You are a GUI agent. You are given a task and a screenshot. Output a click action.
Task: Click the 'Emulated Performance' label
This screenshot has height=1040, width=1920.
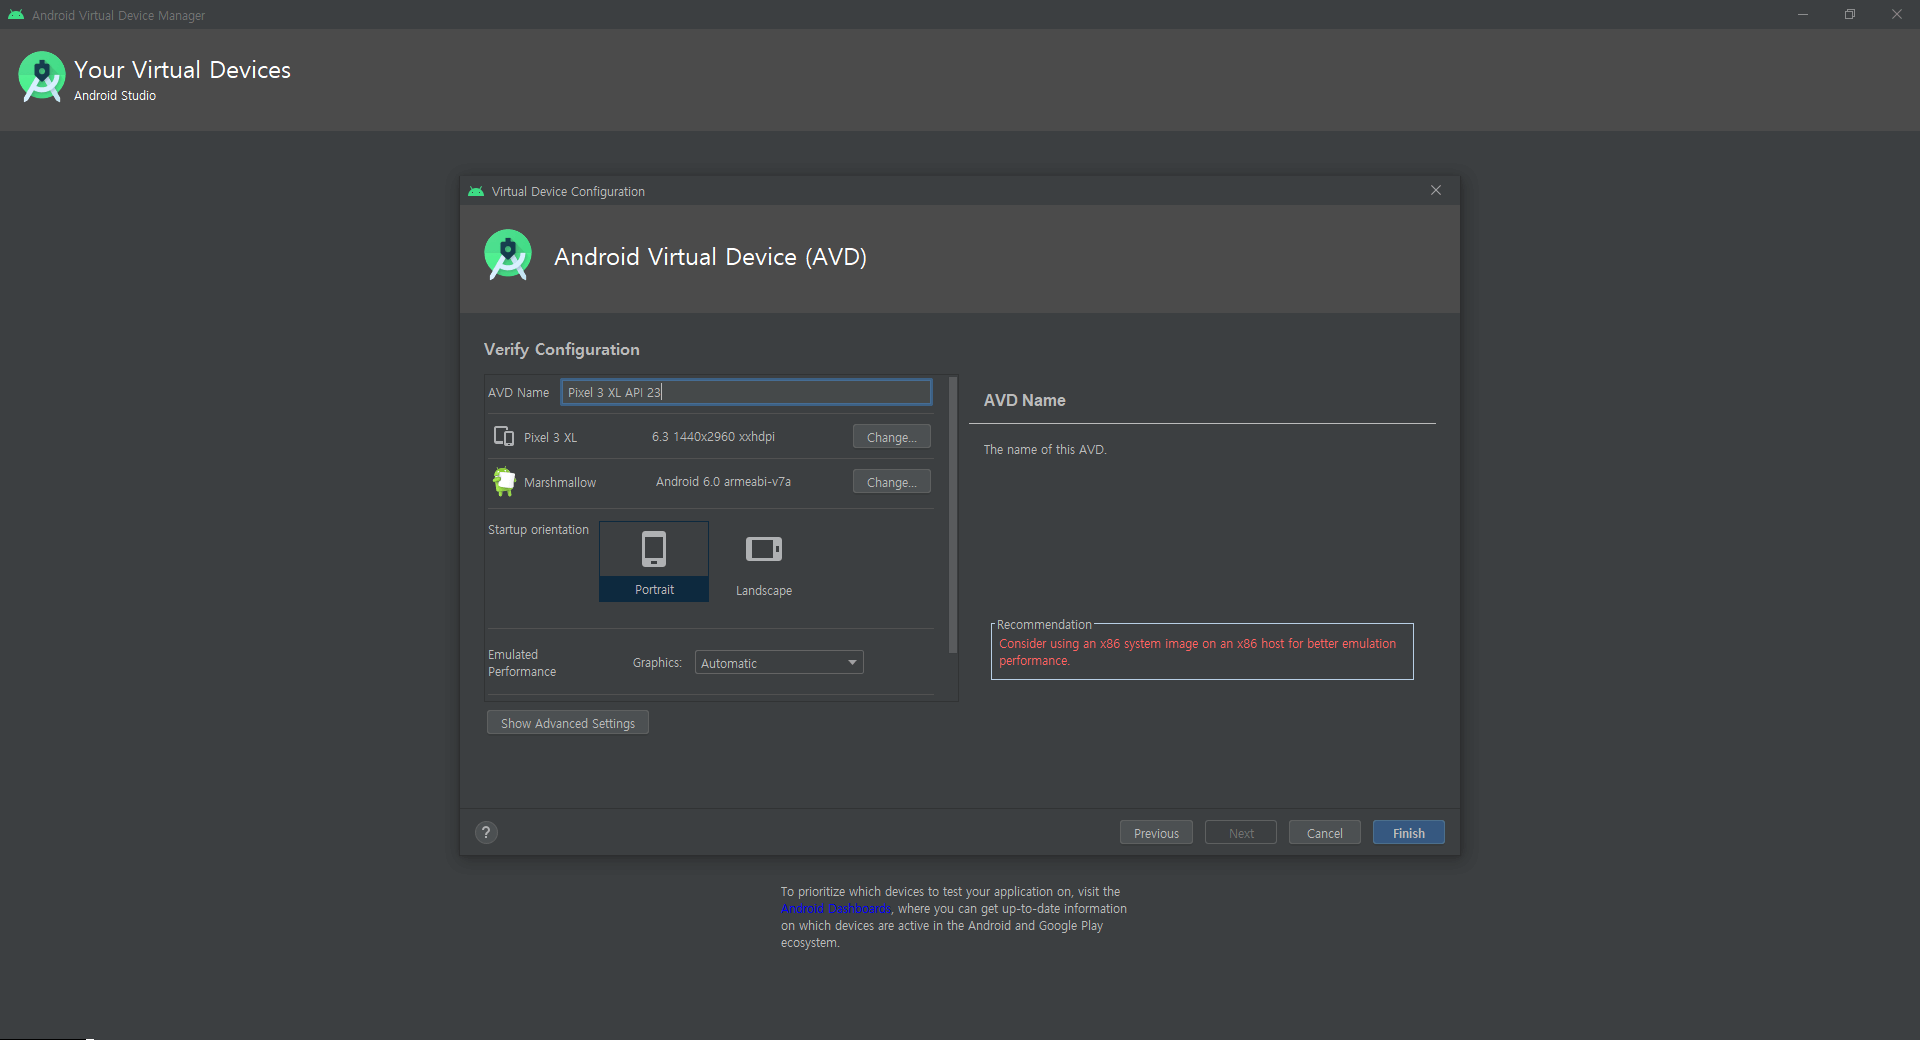[x=522, y=663]
